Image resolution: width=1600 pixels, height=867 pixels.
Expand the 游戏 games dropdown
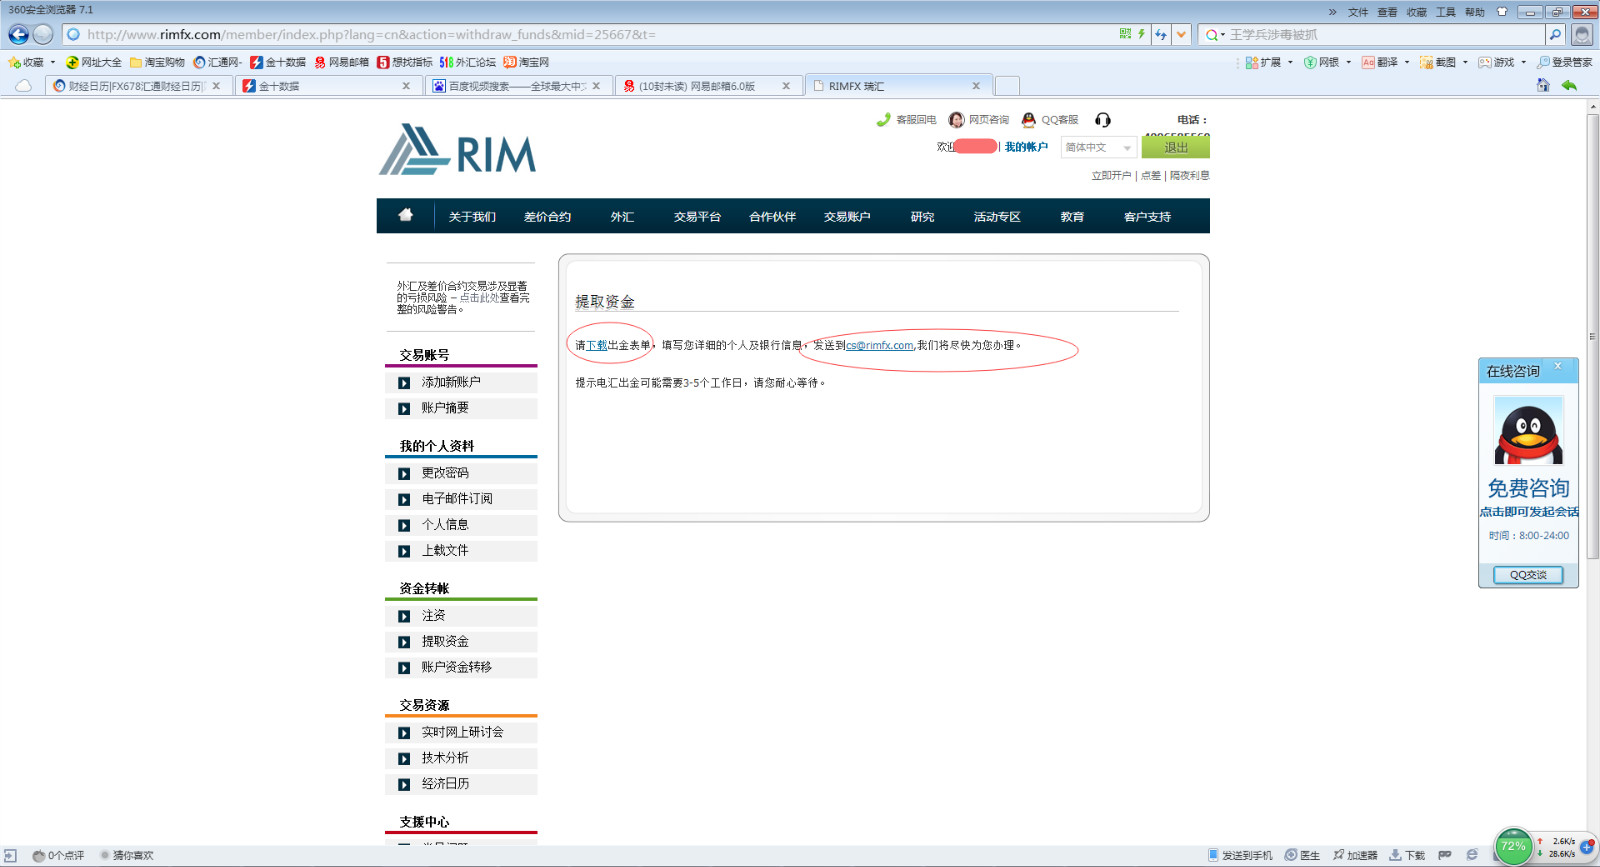click(1524, 62)
